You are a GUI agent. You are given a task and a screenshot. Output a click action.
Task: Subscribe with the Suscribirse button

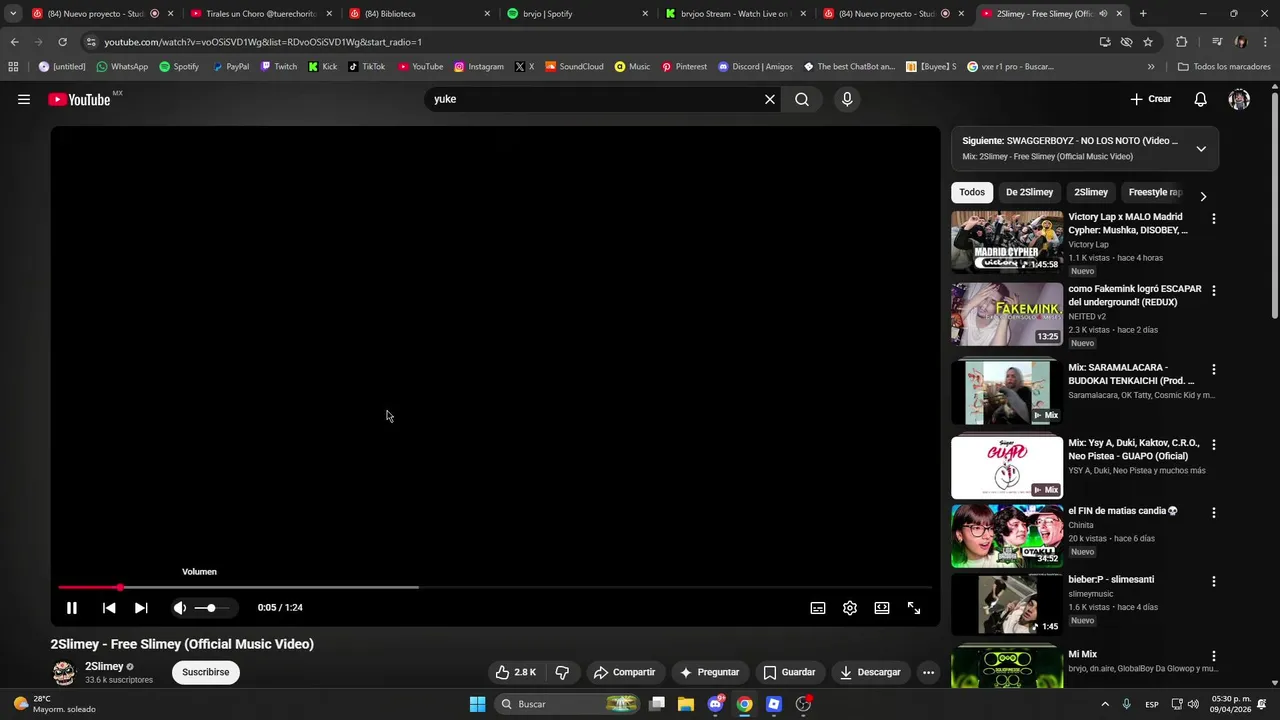click(x=206, y=672)
